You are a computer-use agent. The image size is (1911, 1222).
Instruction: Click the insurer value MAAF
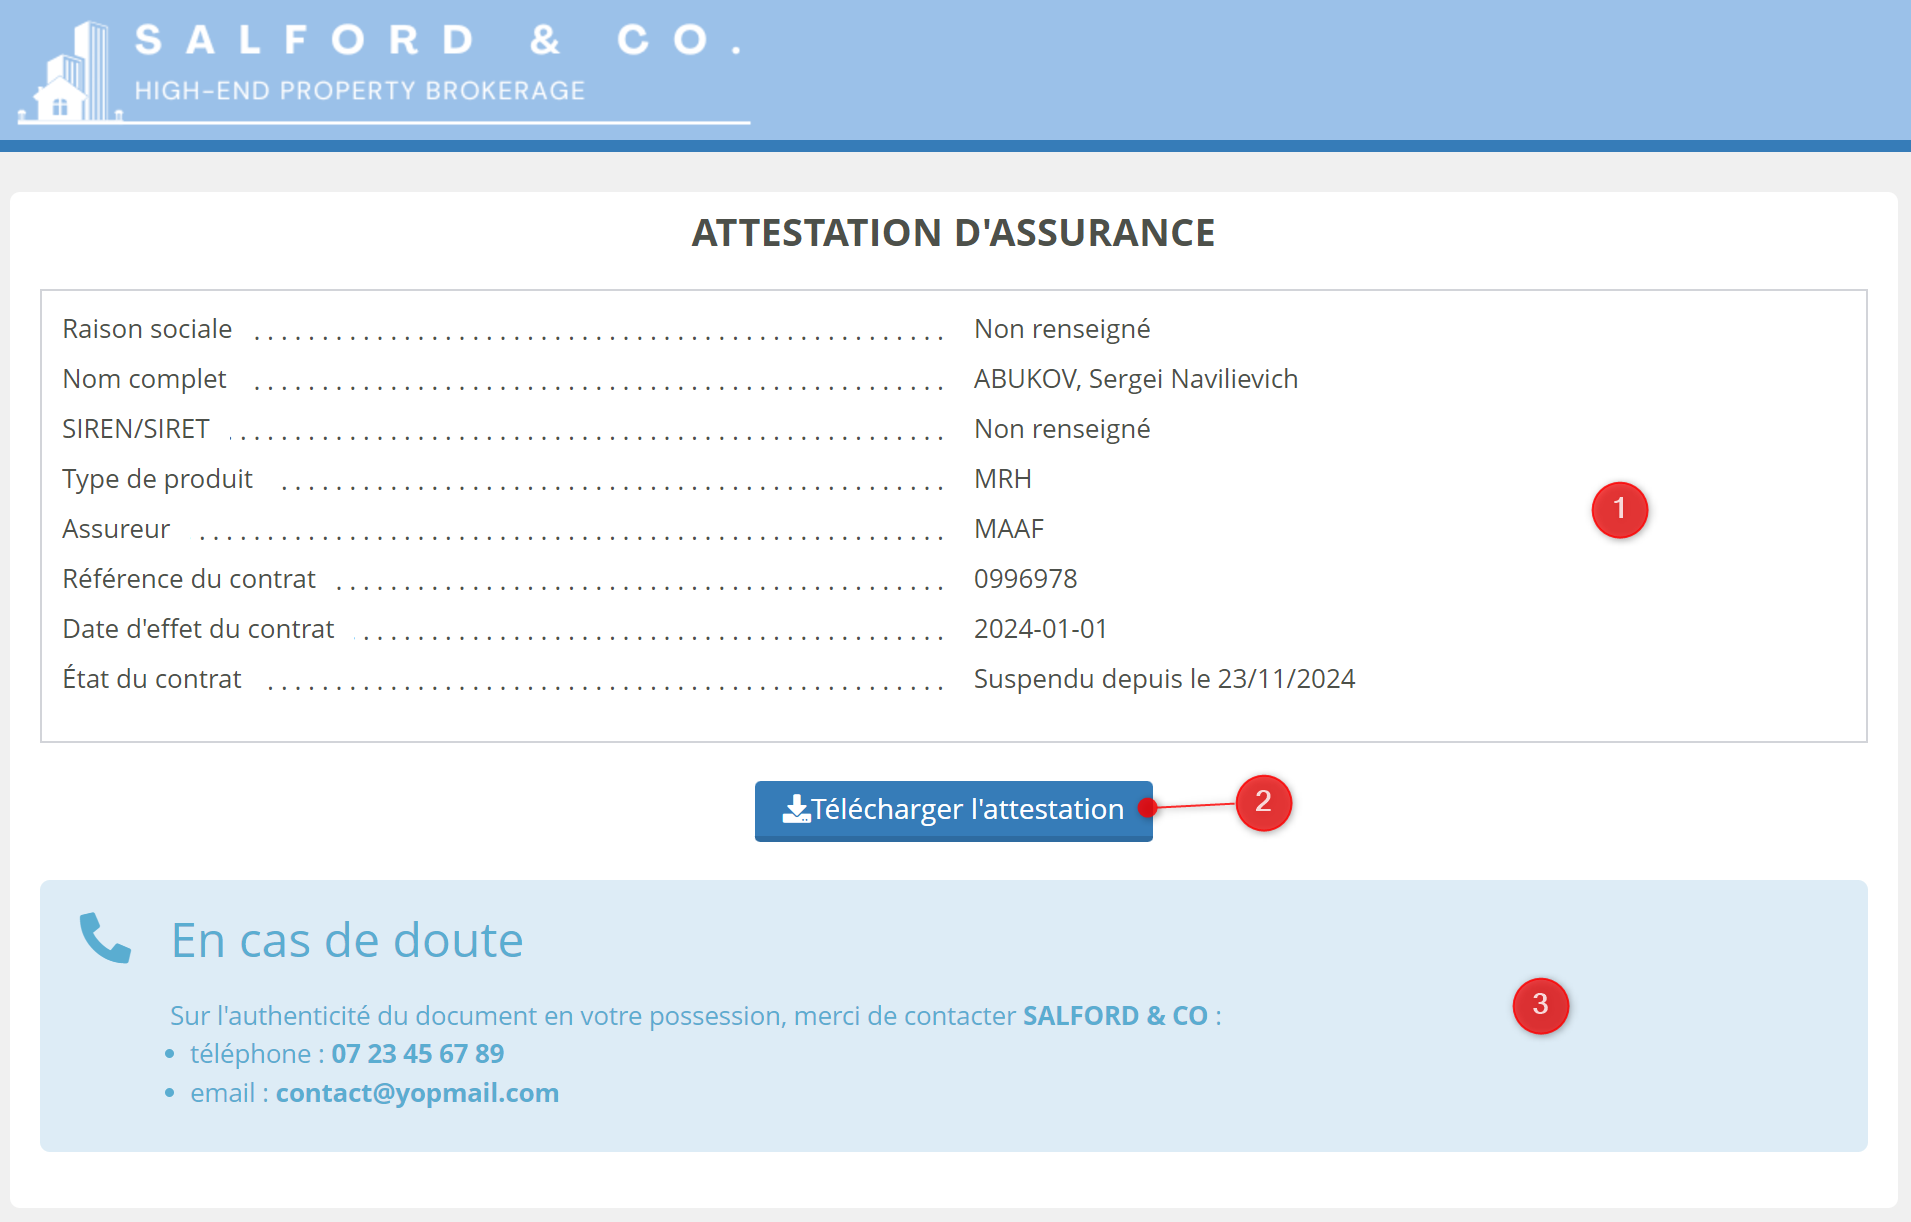[1008, 529]
